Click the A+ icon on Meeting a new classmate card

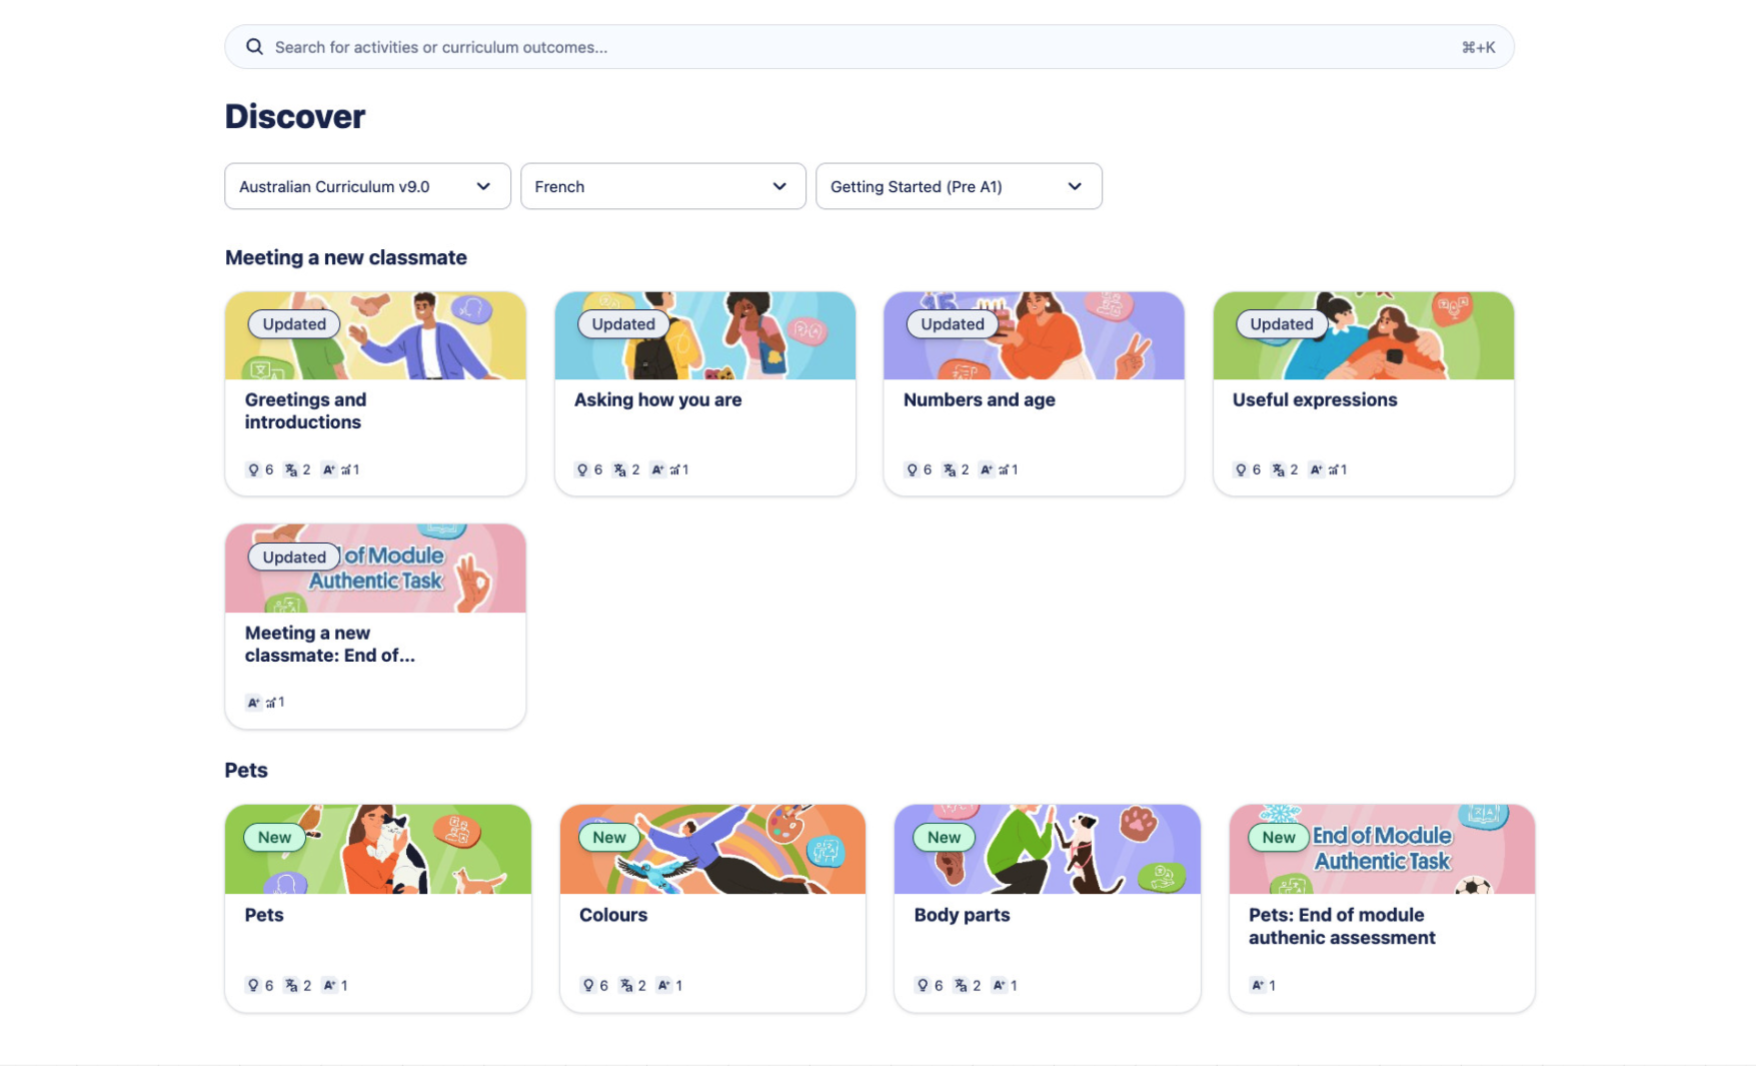pos(253,703)
